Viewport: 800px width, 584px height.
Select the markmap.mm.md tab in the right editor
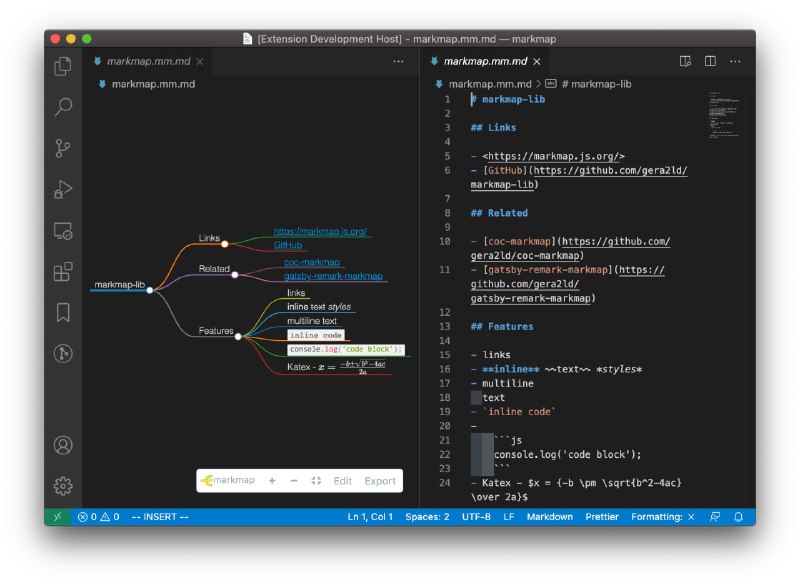tap(484, 61)
